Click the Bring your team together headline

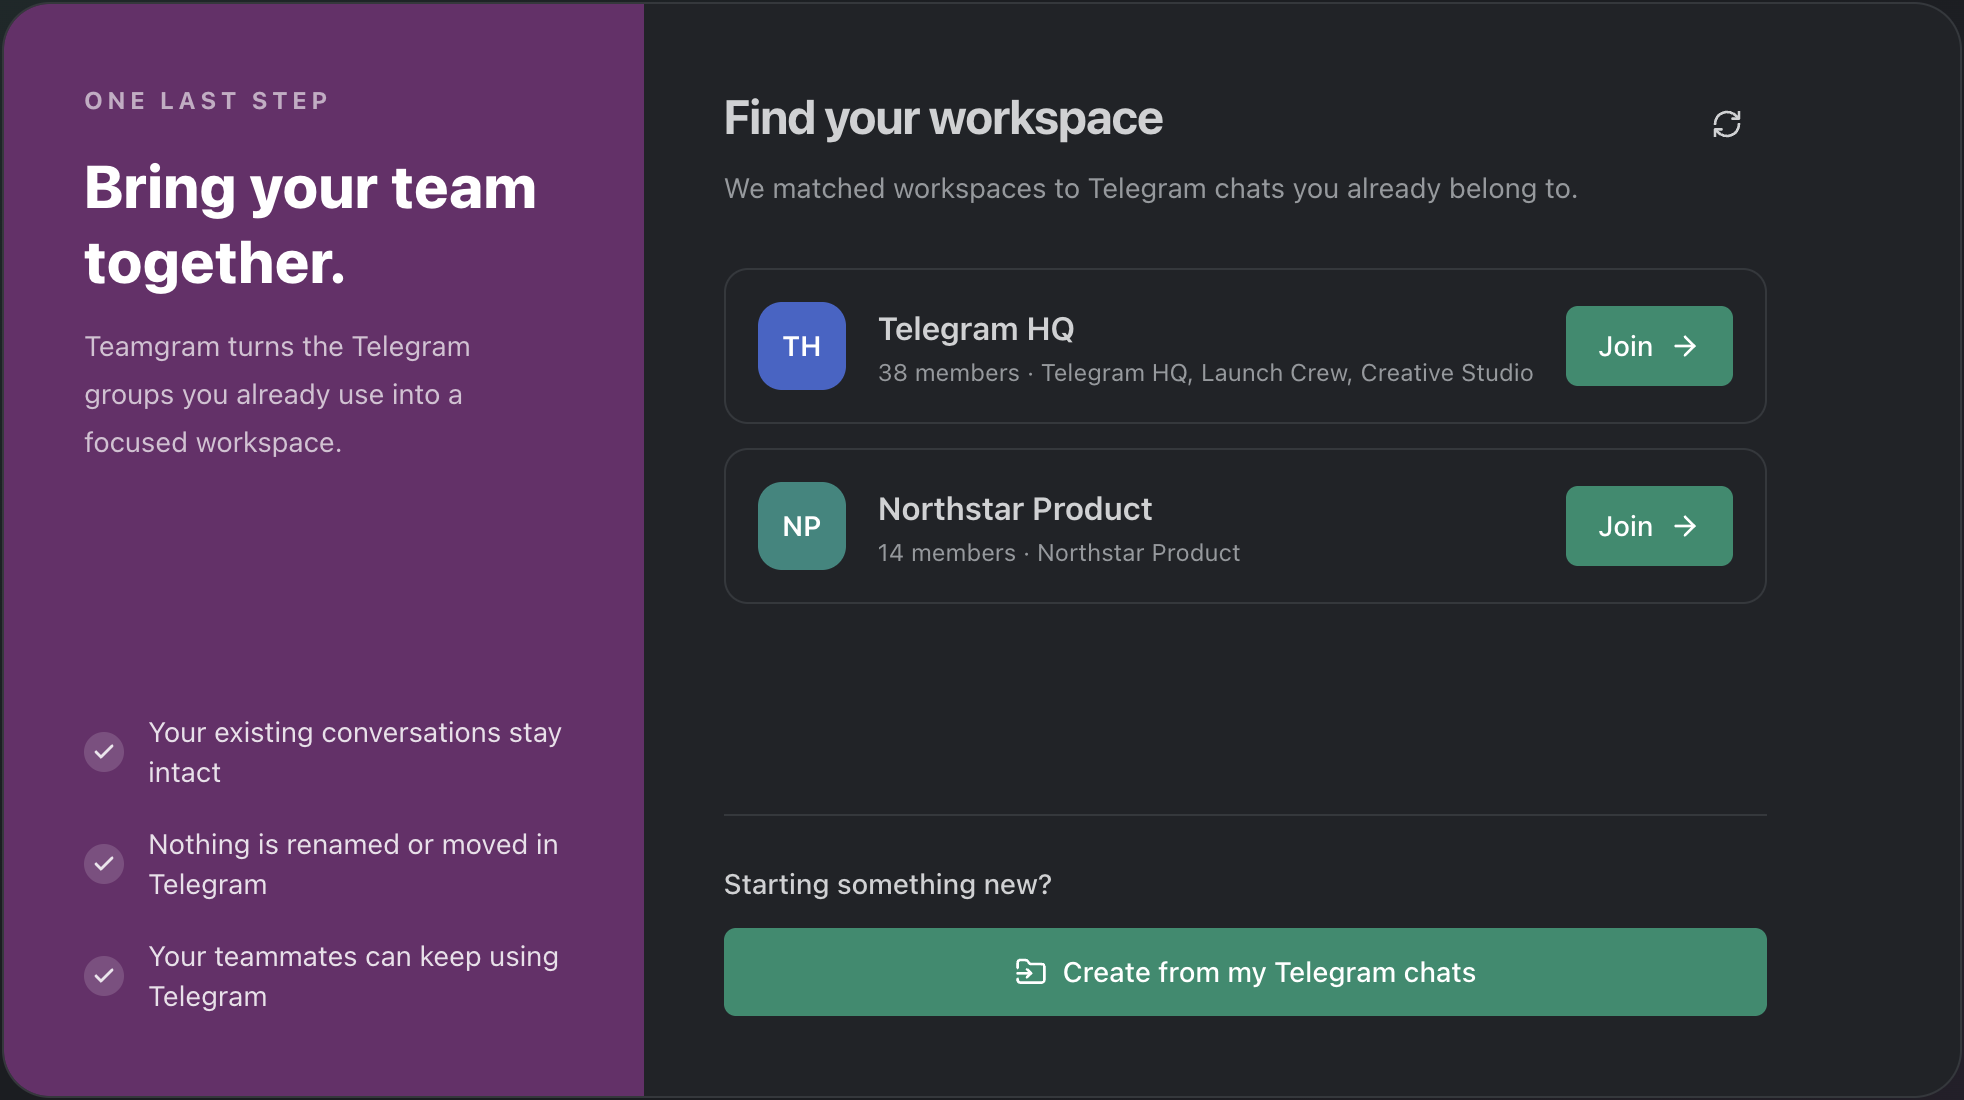(311, 225)
